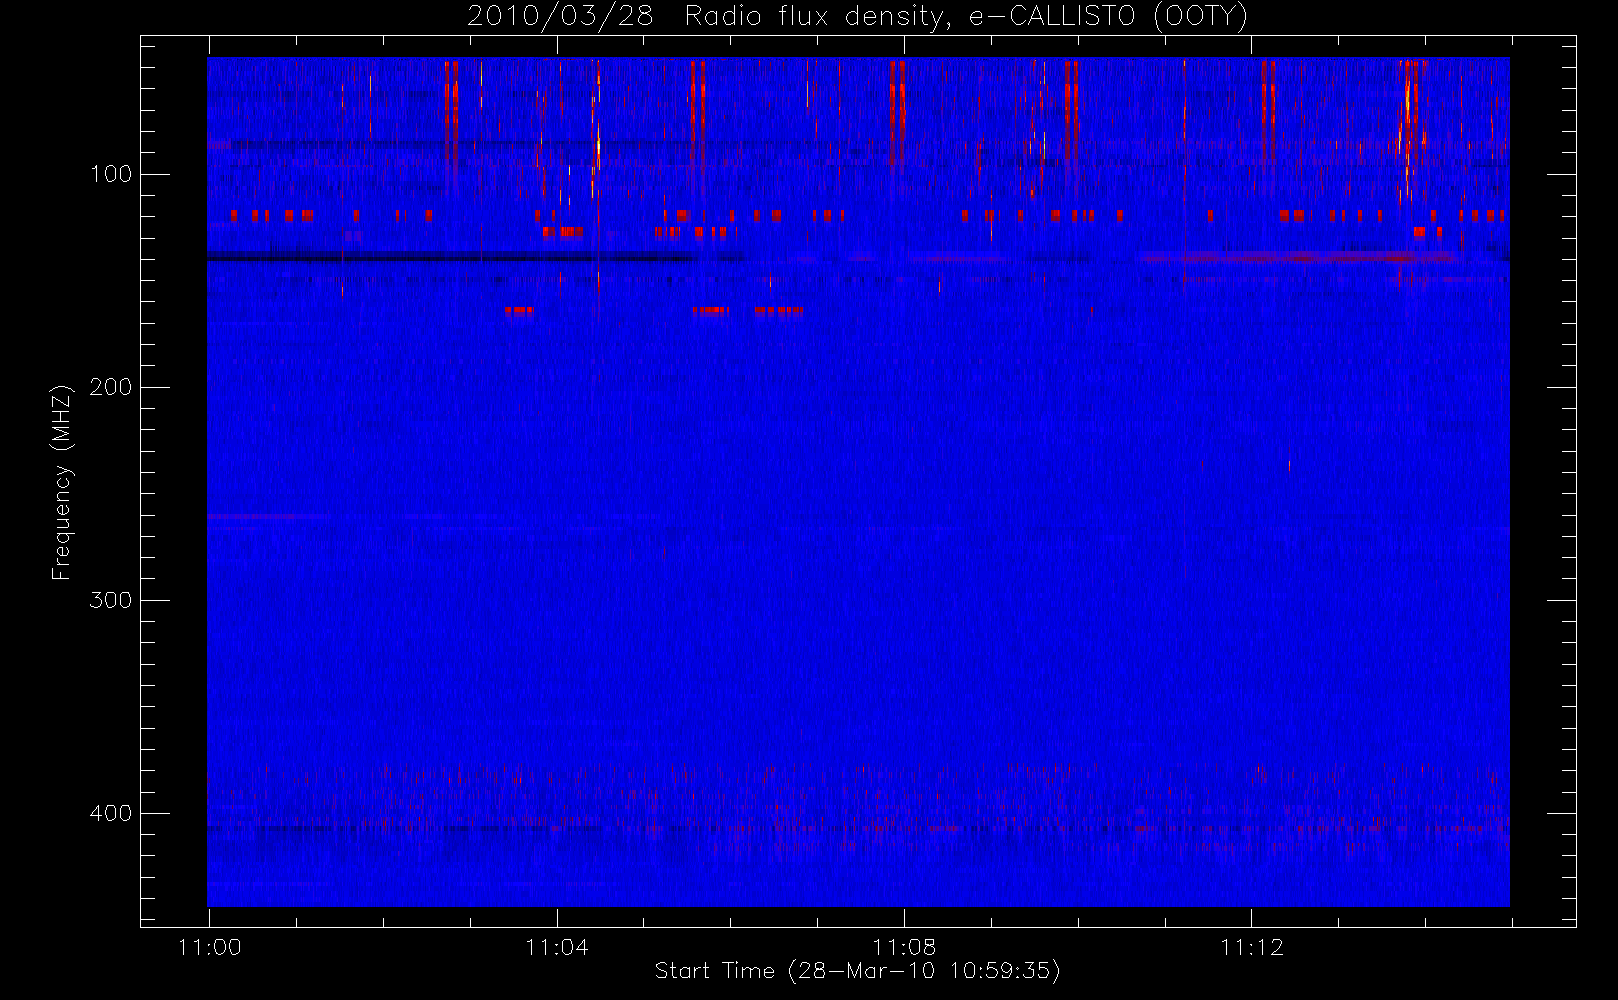Click the plot title '2010/03/28 Radio flux density, e-CALLISTO (OOTY)'
The image size is (1618, 1000).
coord(857,17)
